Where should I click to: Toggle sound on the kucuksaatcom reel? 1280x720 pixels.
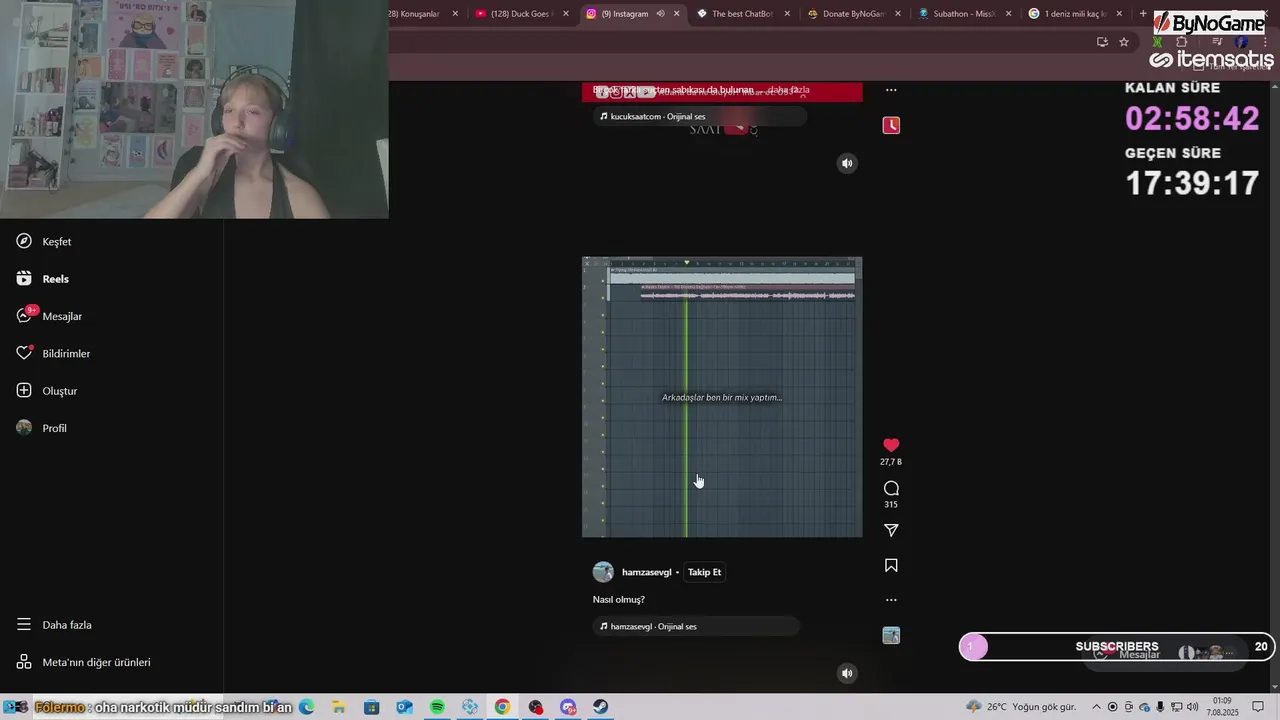pos(847,163)
